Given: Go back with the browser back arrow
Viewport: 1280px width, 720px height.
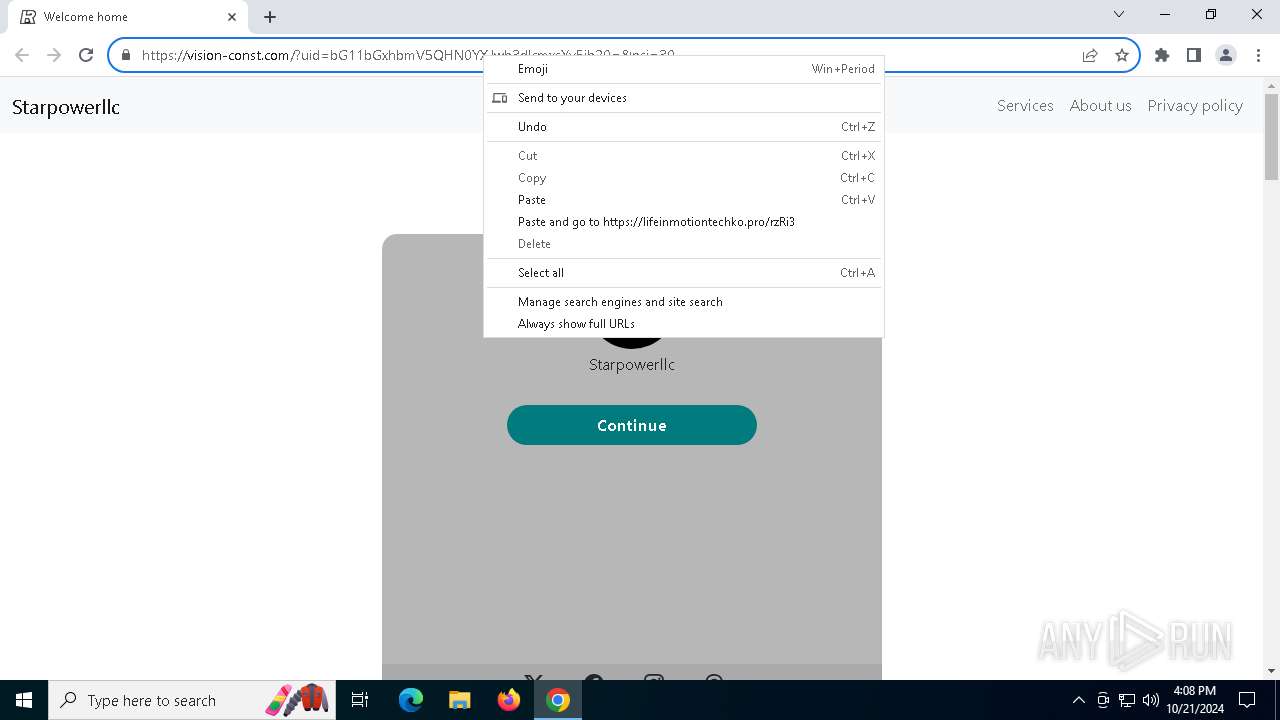Looking at the screenshot, I should pos(22,55).
